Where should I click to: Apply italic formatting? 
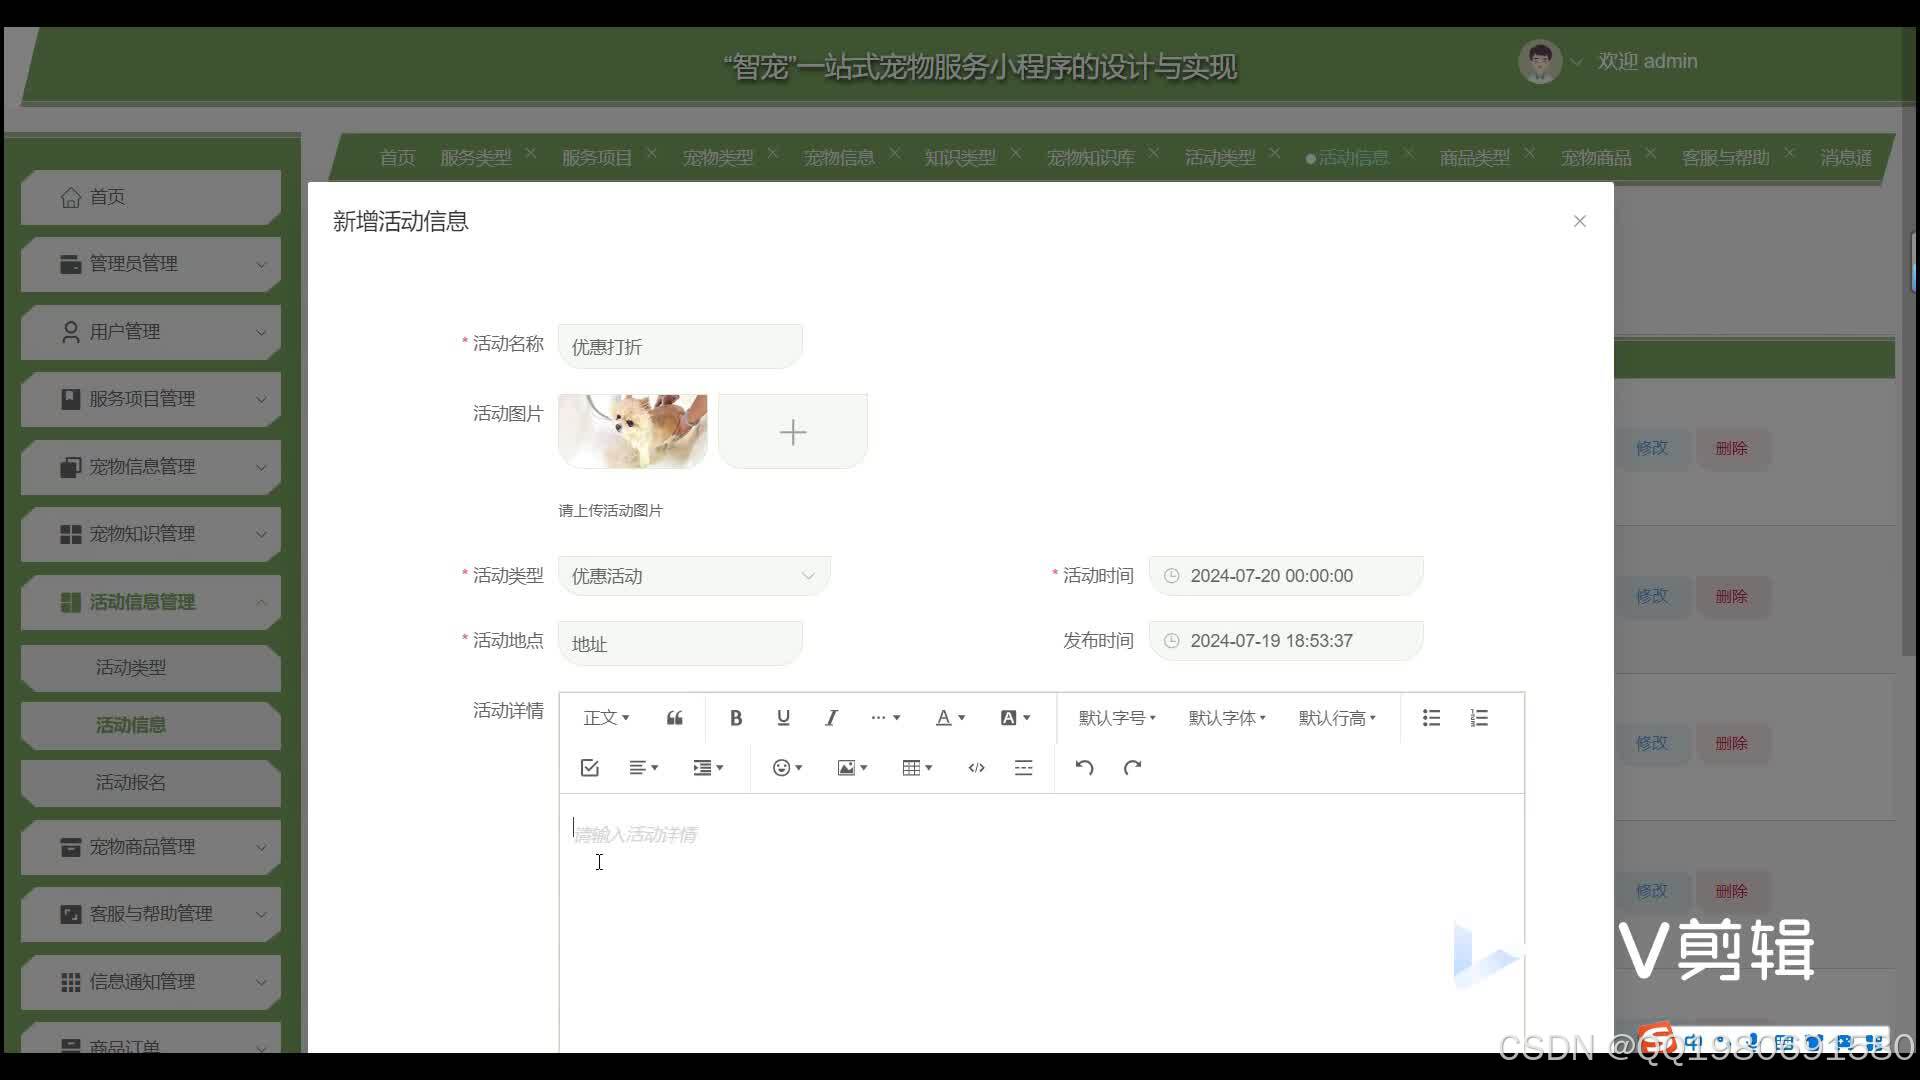(x=830, y=717)
